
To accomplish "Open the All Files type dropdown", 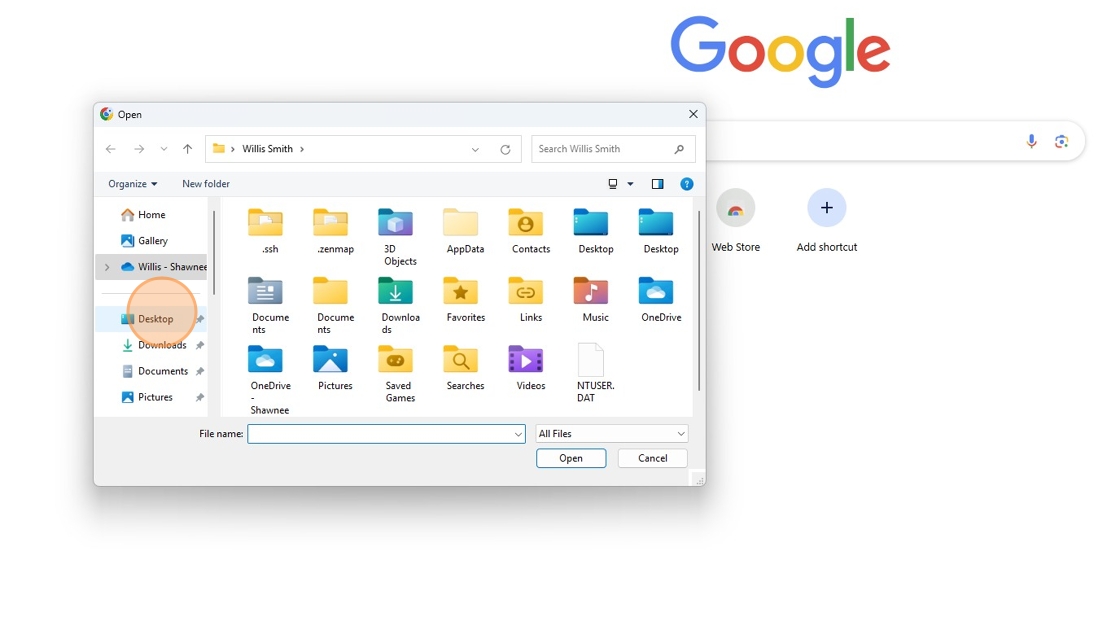I will tap(611, 434).
